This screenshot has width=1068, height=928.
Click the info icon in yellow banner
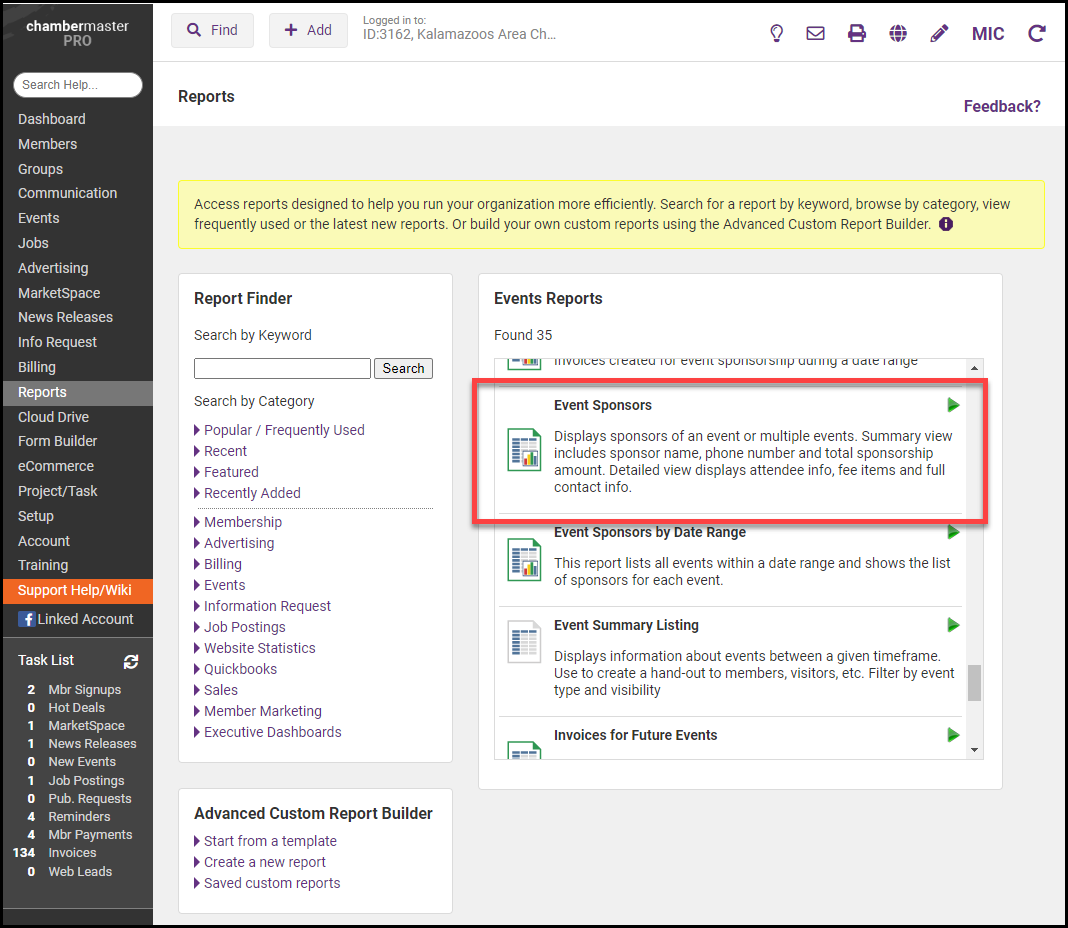pos(946,224)
